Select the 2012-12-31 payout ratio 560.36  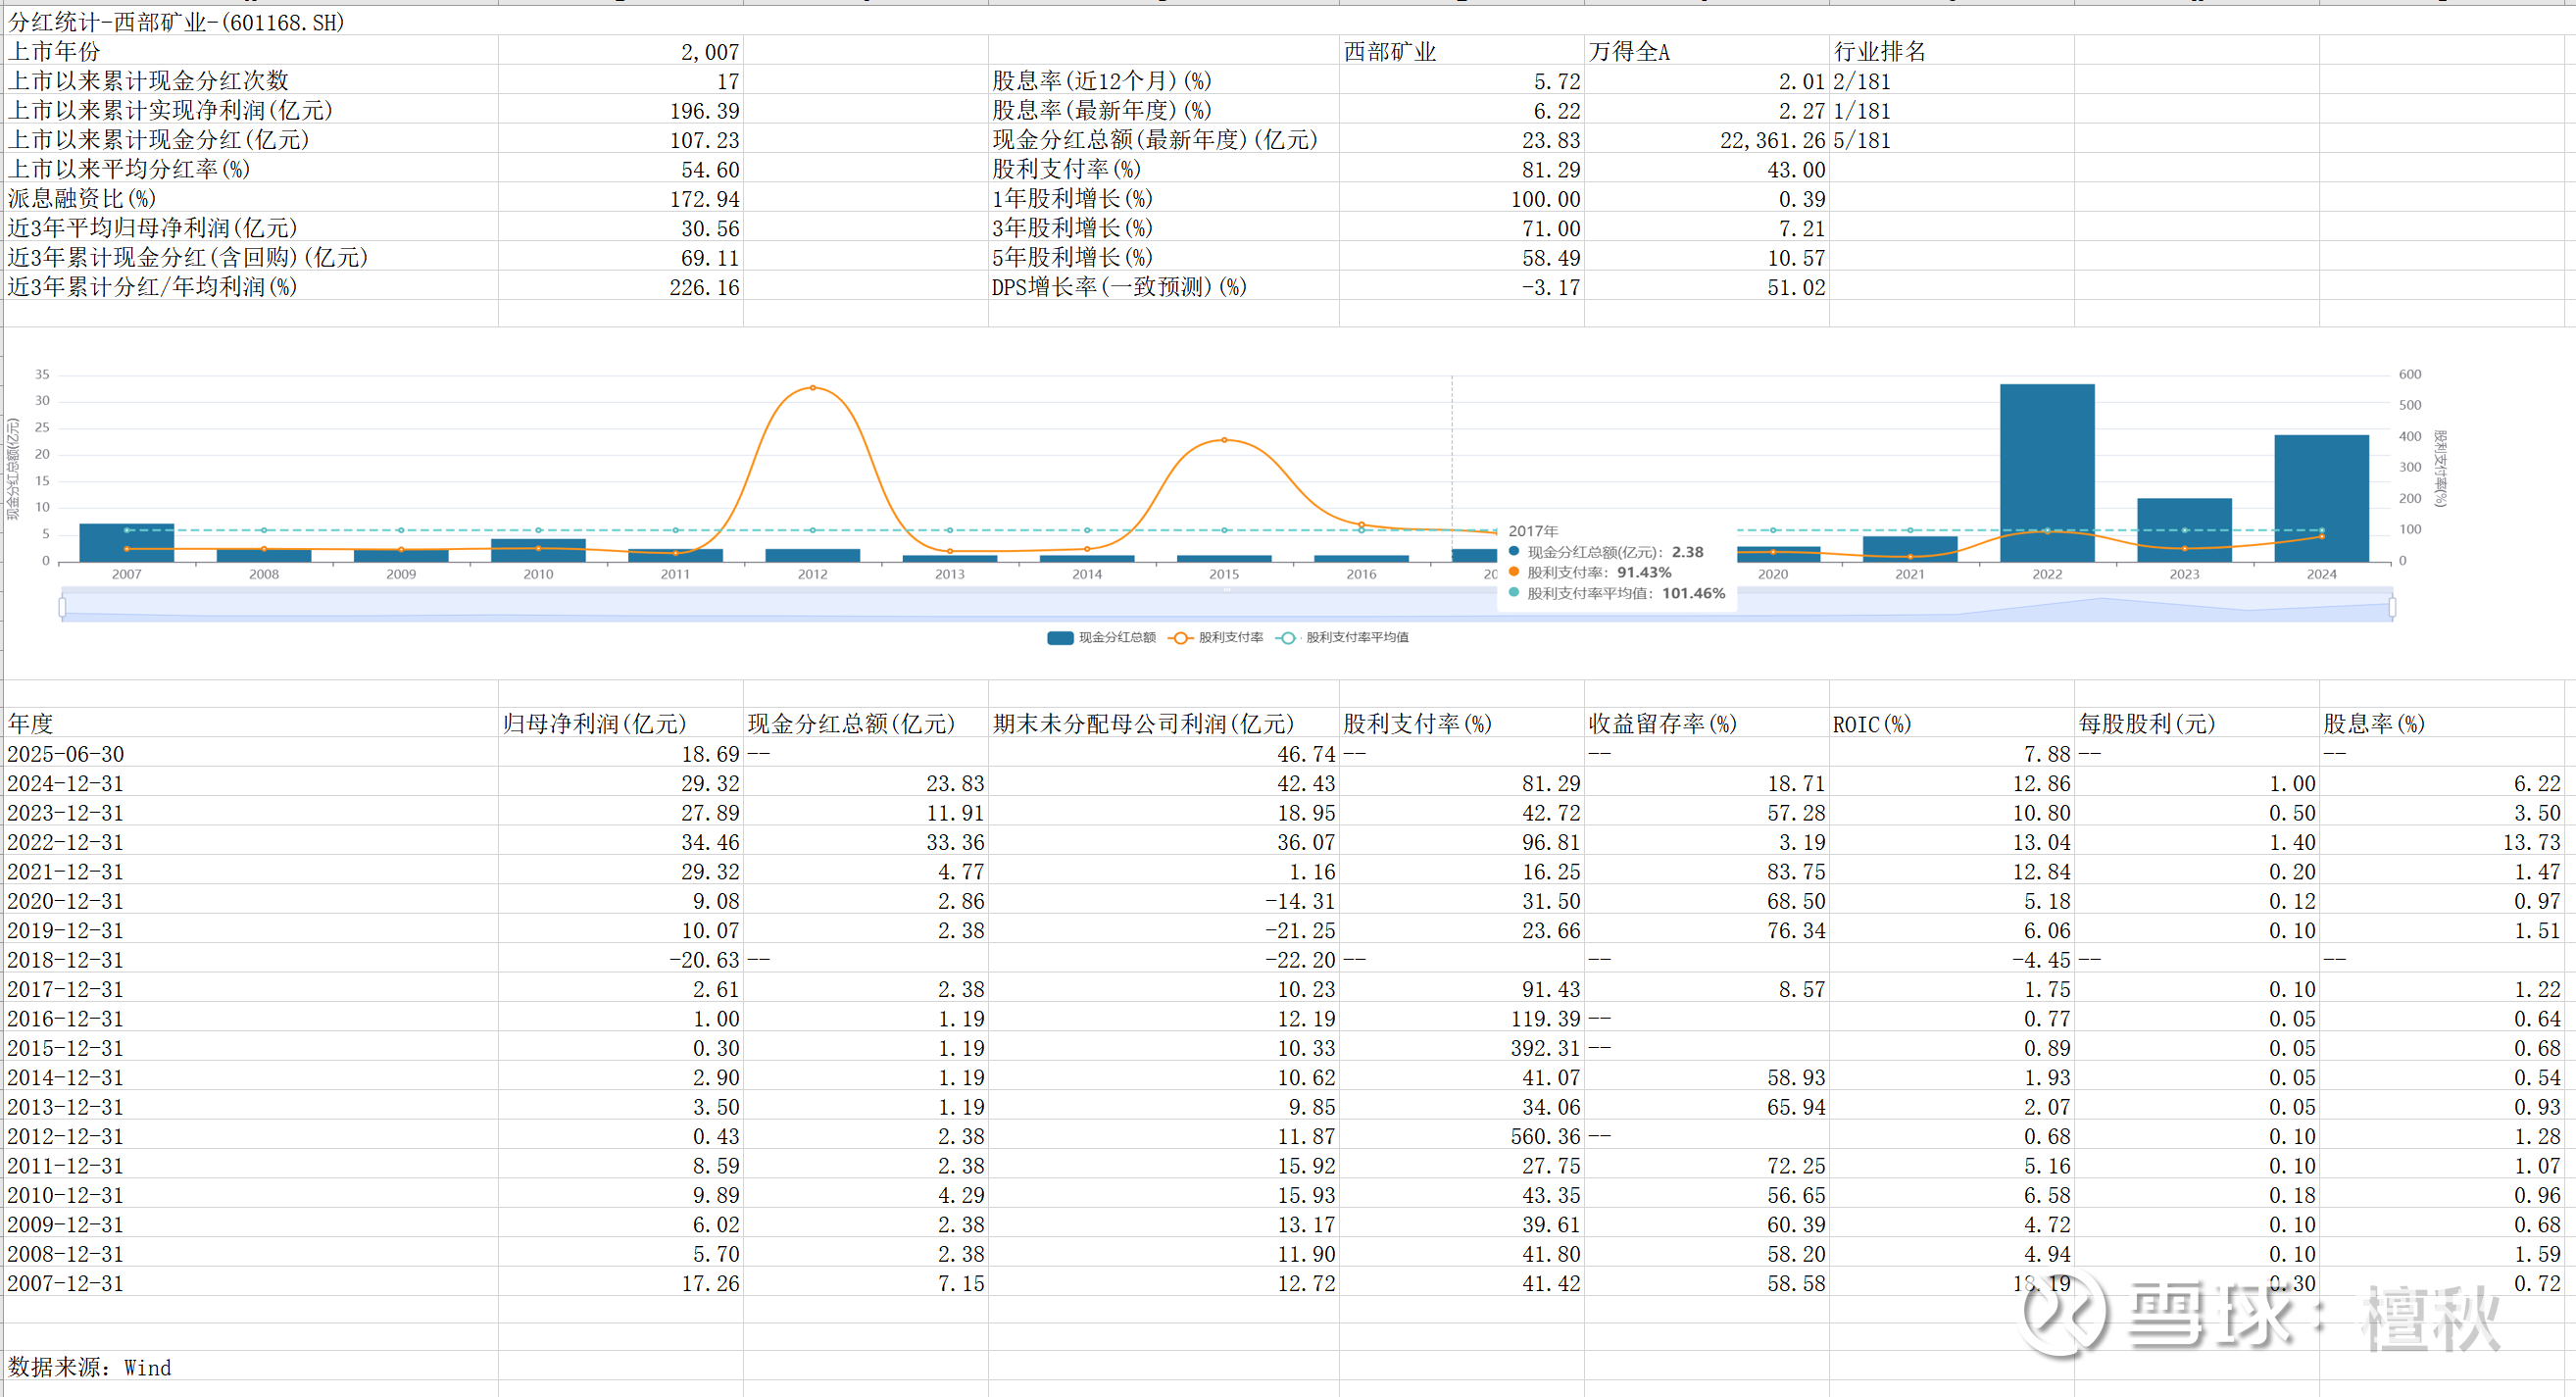(1461, 1135)
